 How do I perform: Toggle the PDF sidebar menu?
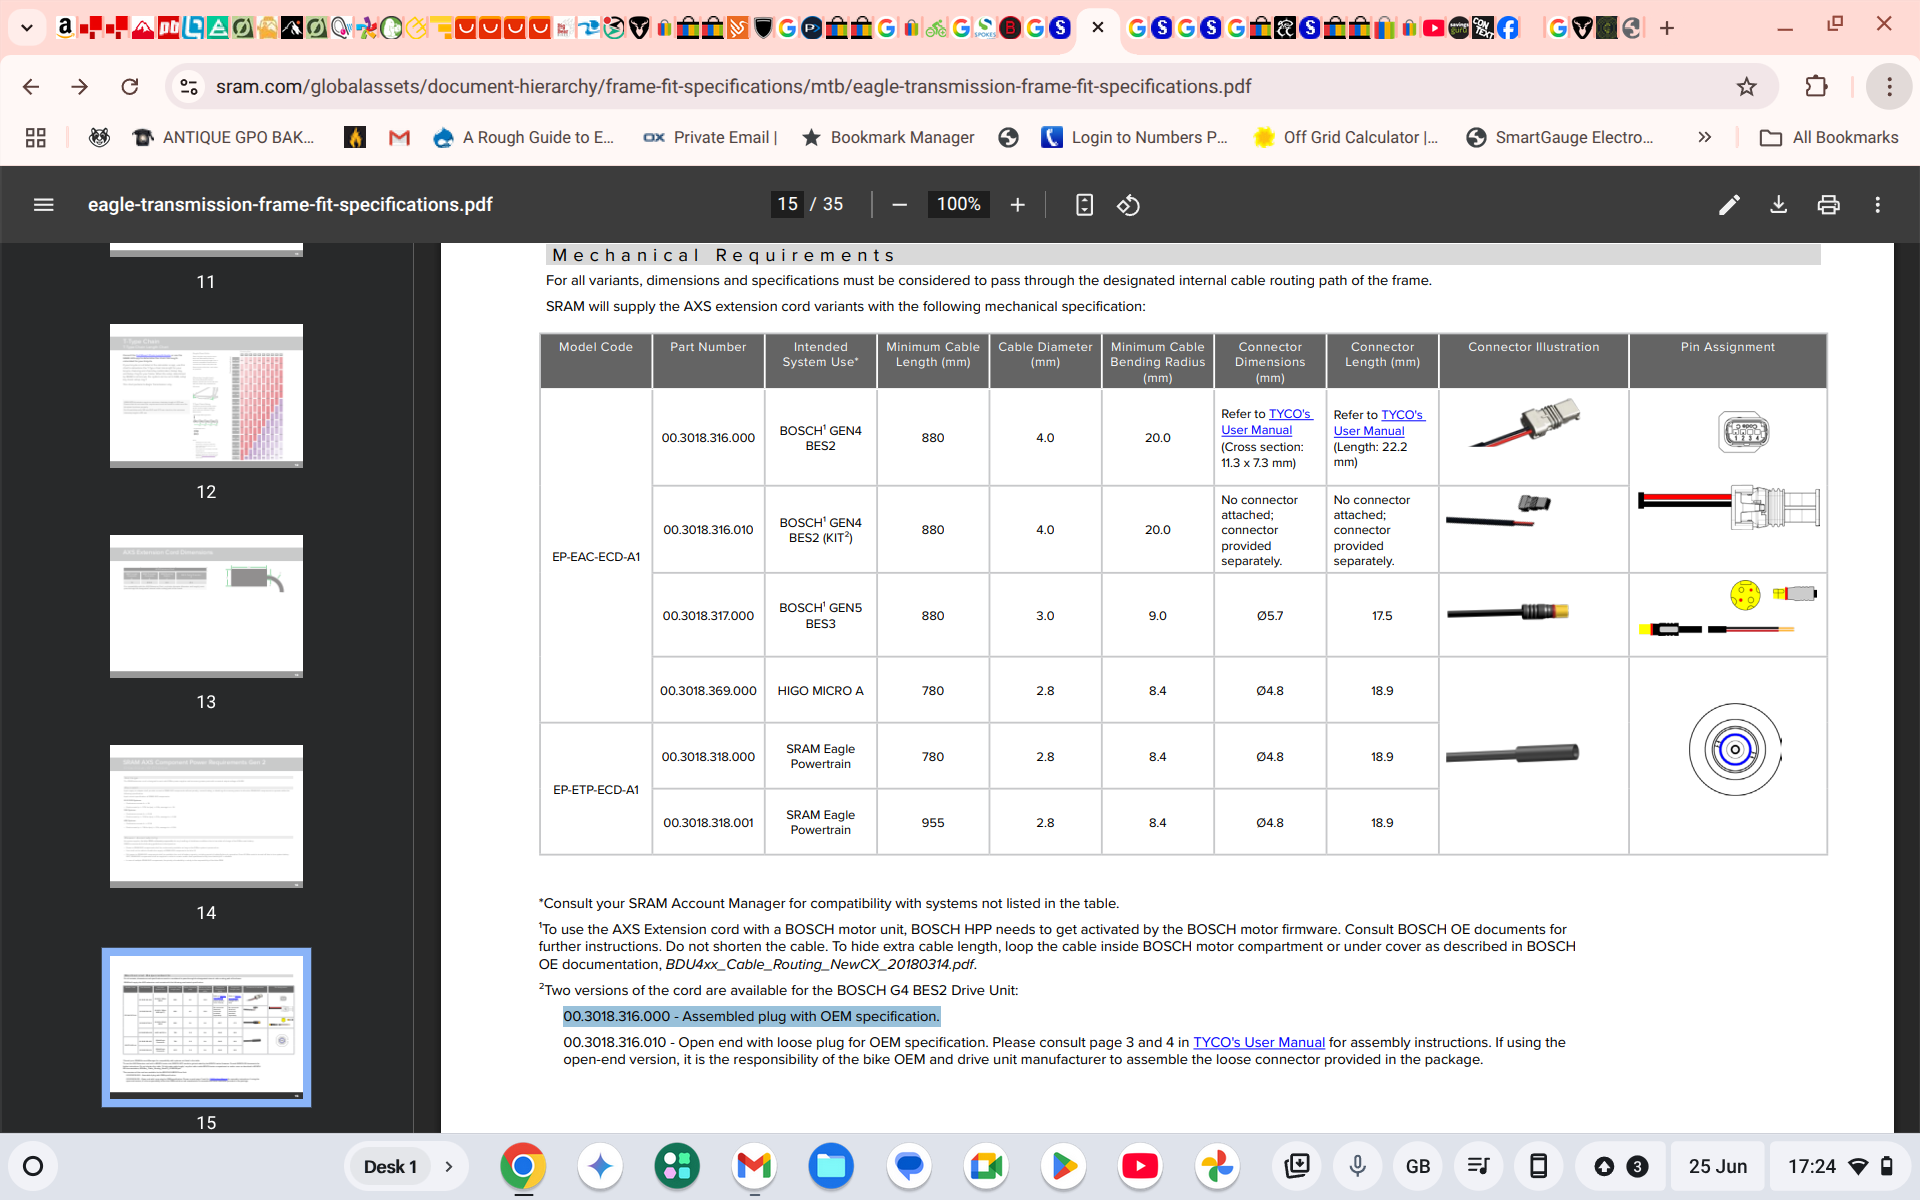point(43,205)
